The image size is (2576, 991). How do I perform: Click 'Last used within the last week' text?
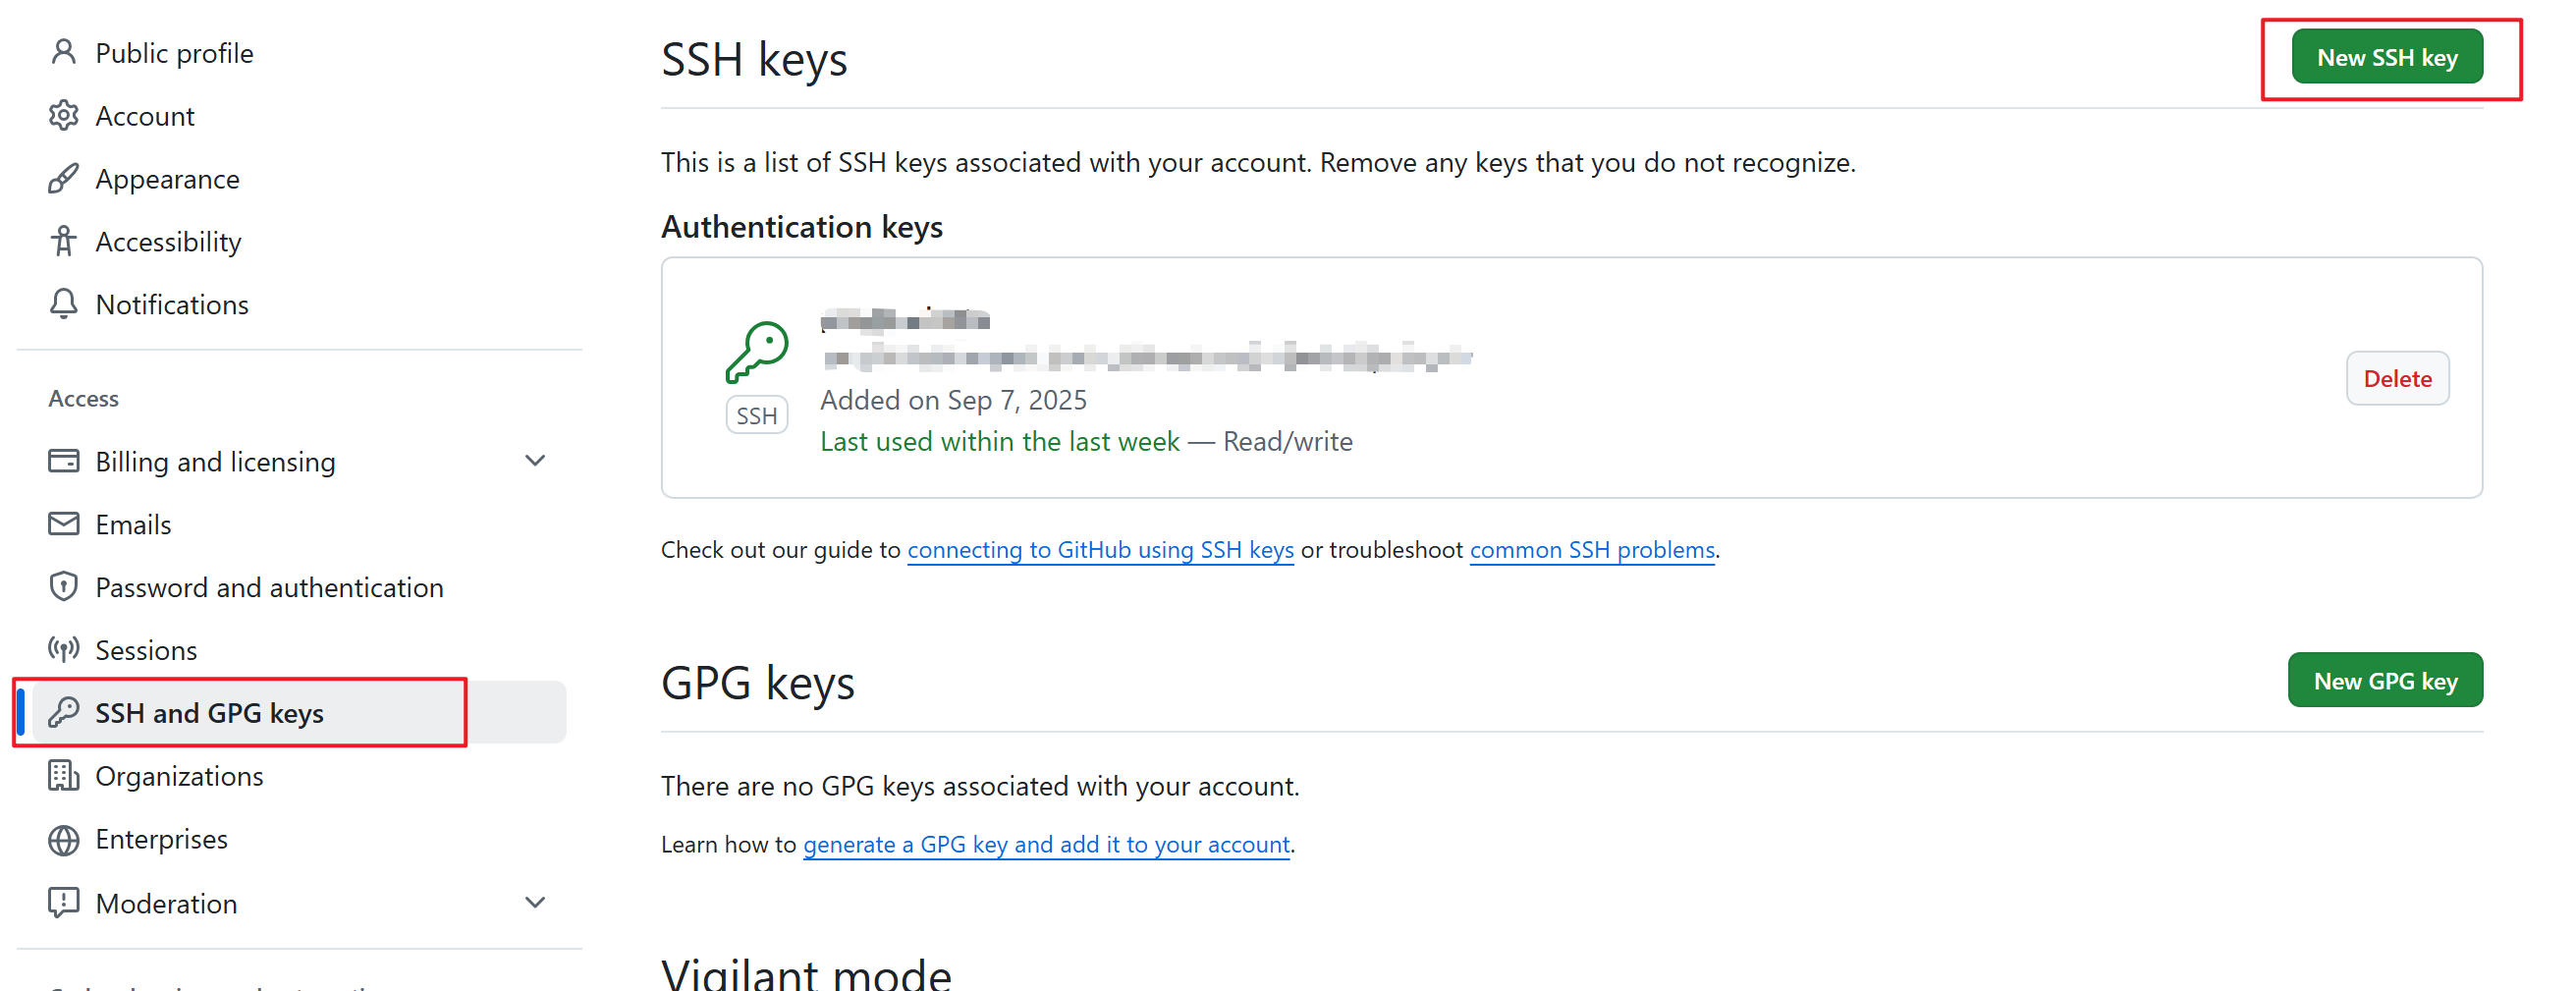pos(1000,442)
